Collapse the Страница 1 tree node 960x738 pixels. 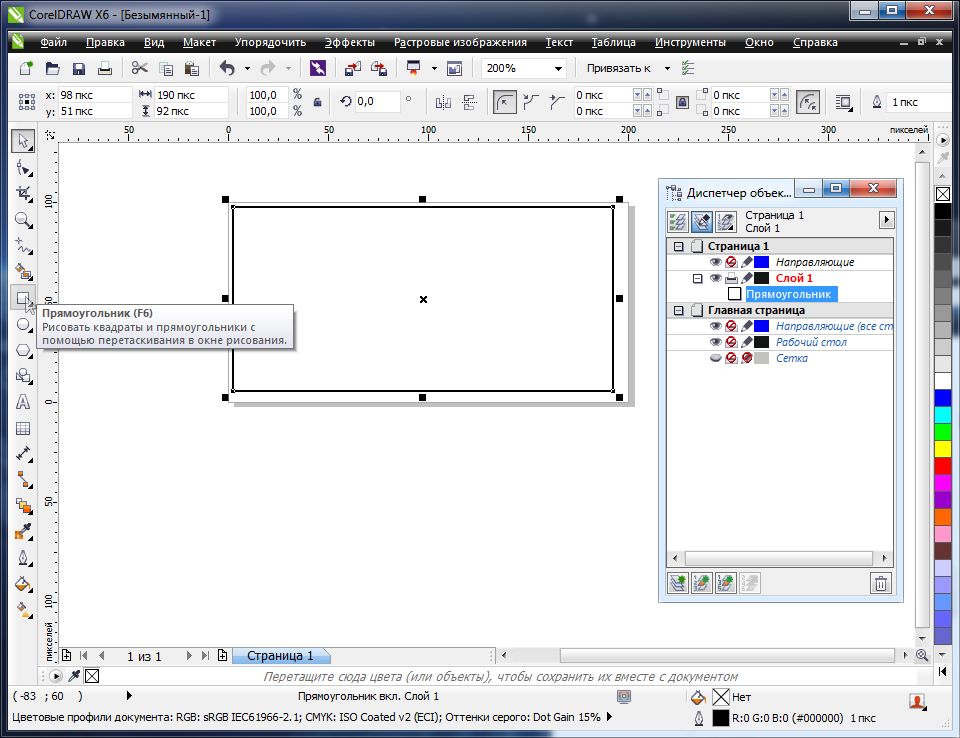(678, 246)
